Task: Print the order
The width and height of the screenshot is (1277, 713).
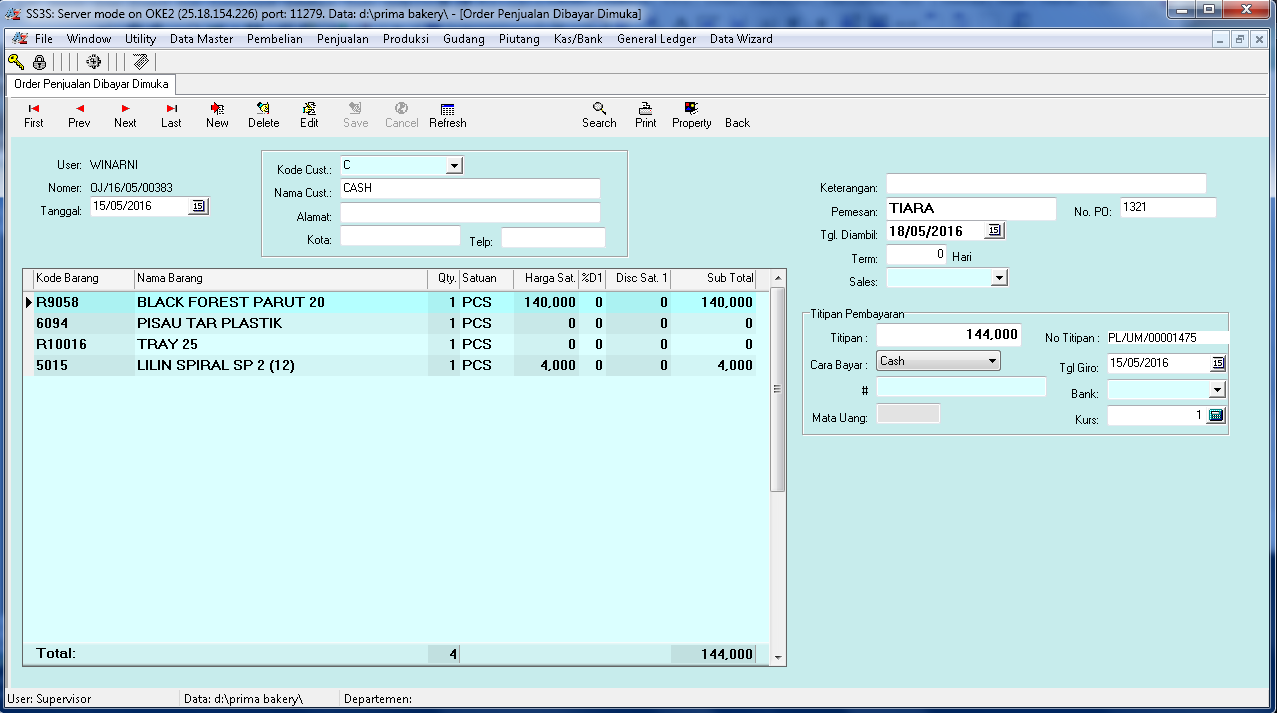Action: point(646,115)
